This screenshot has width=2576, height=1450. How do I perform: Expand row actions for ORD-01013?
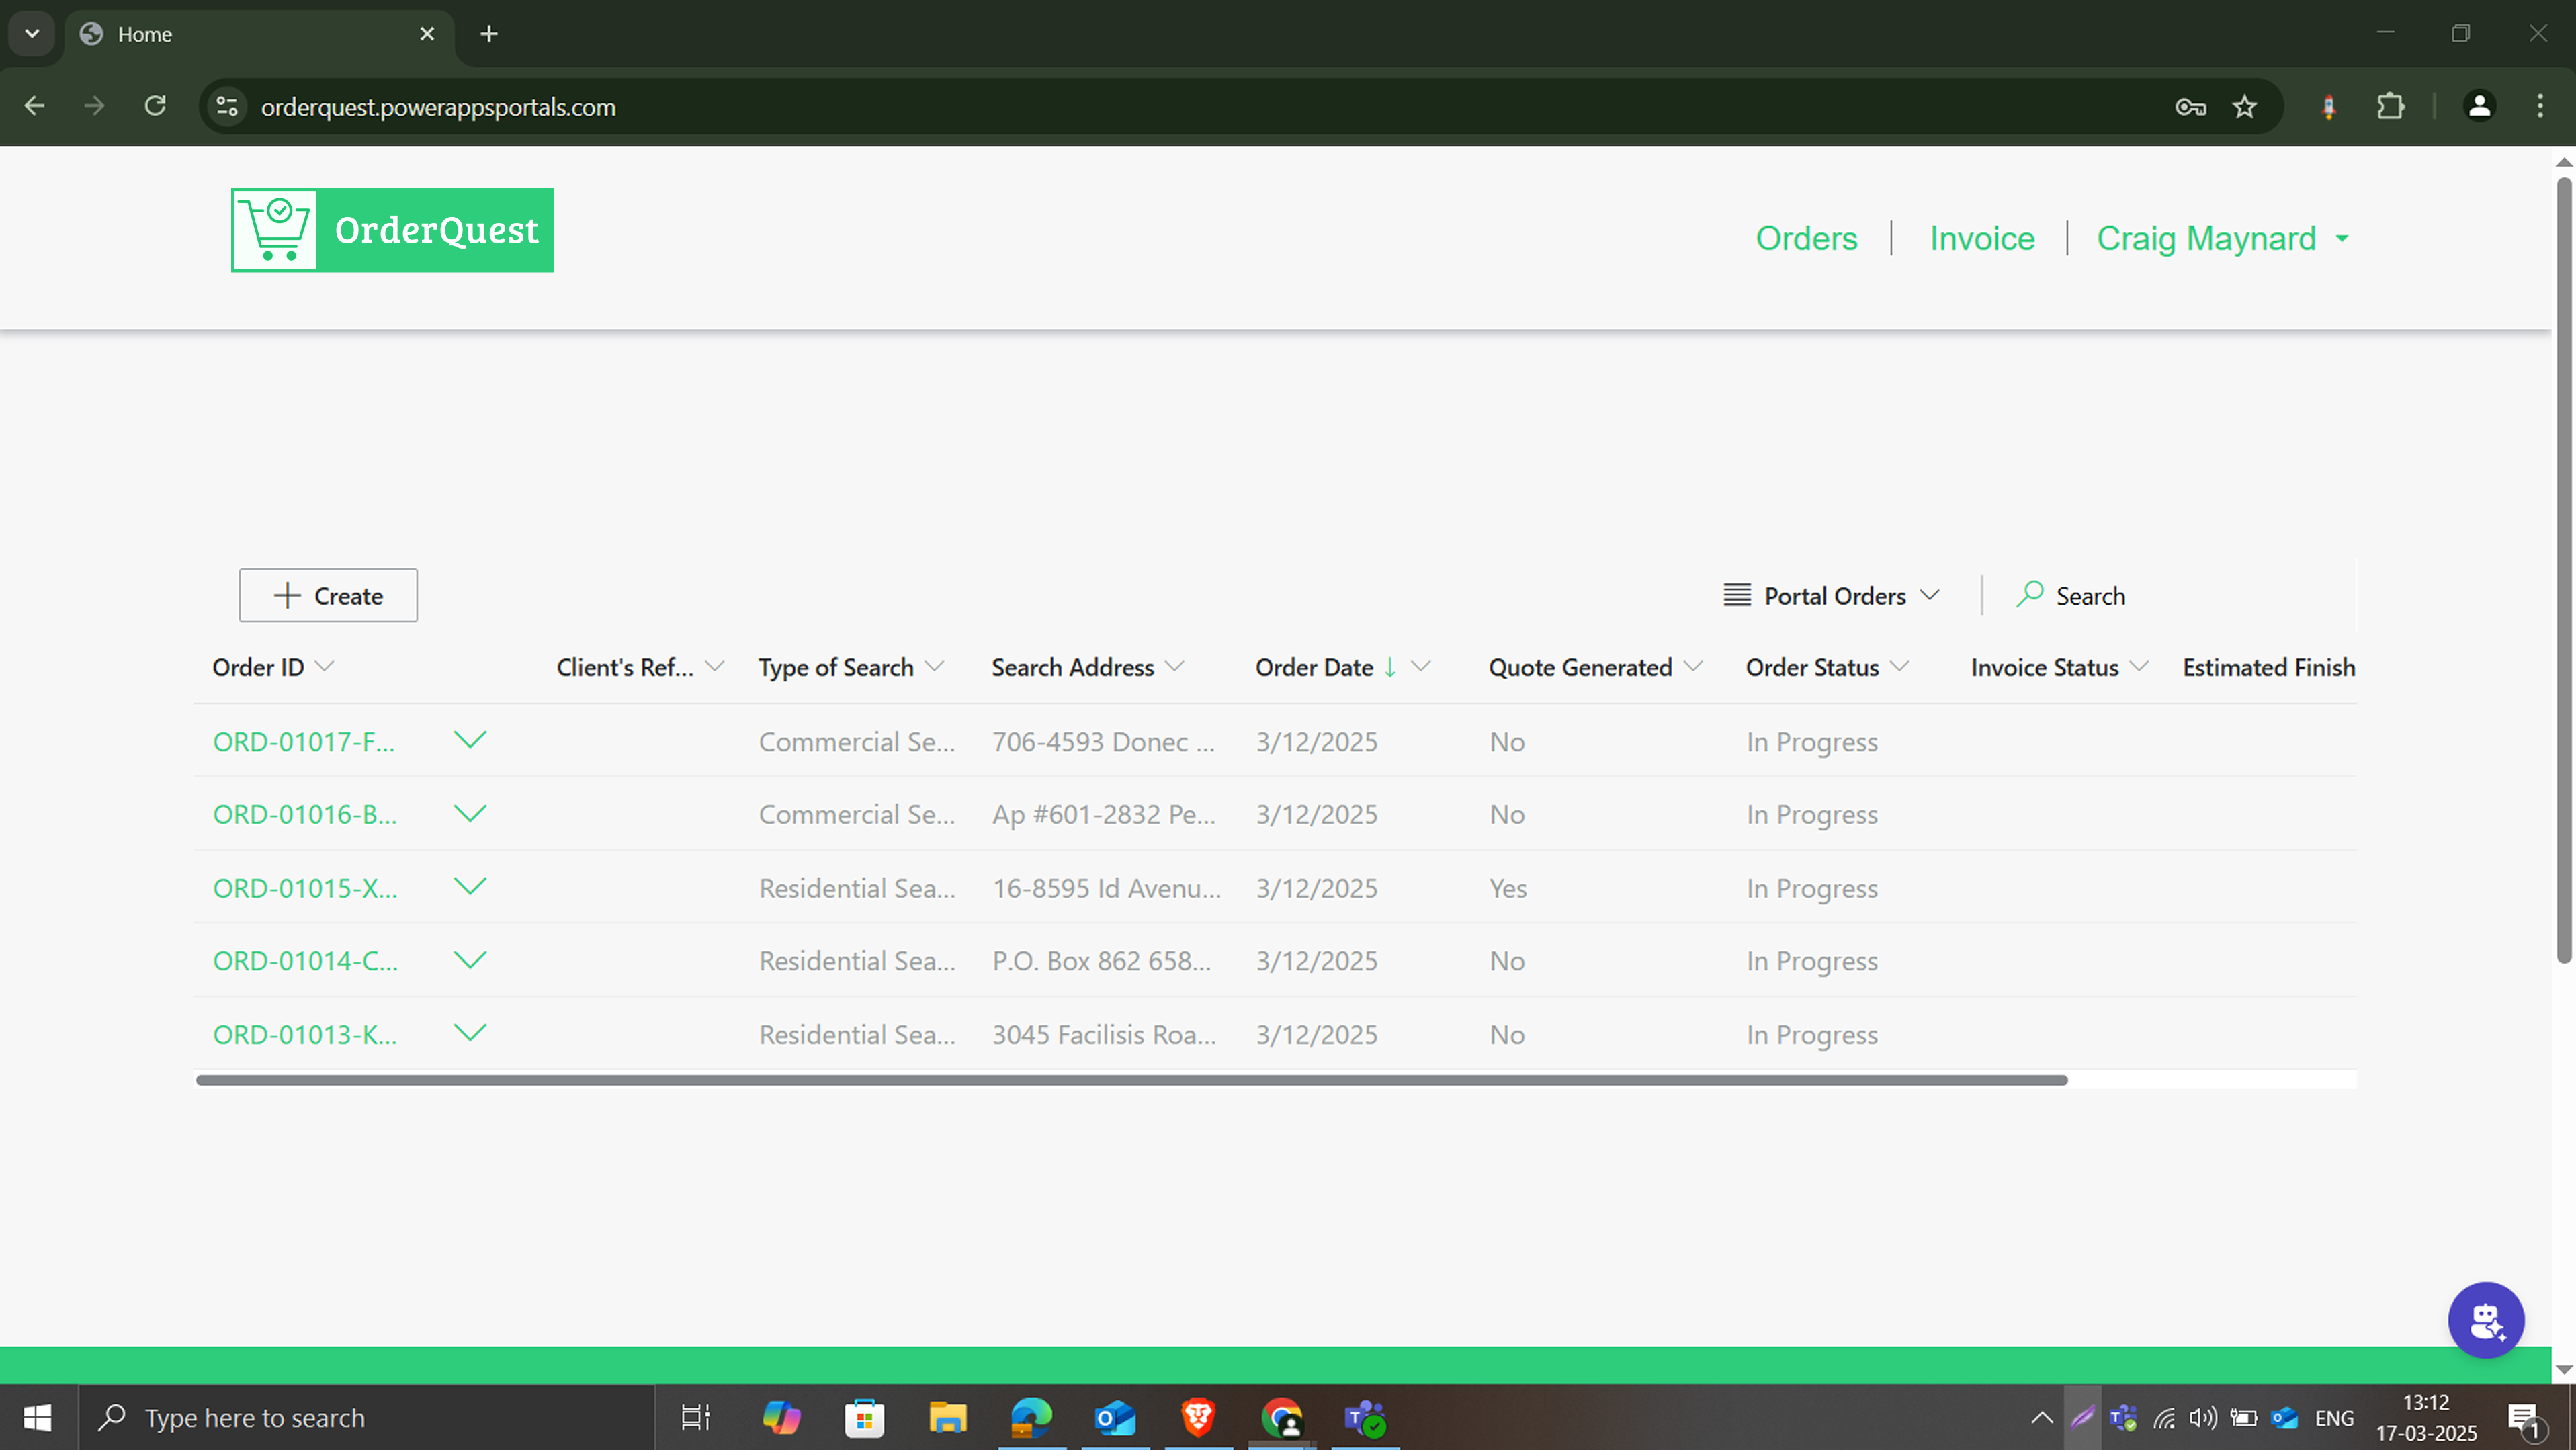click(x=470, y=1033)
